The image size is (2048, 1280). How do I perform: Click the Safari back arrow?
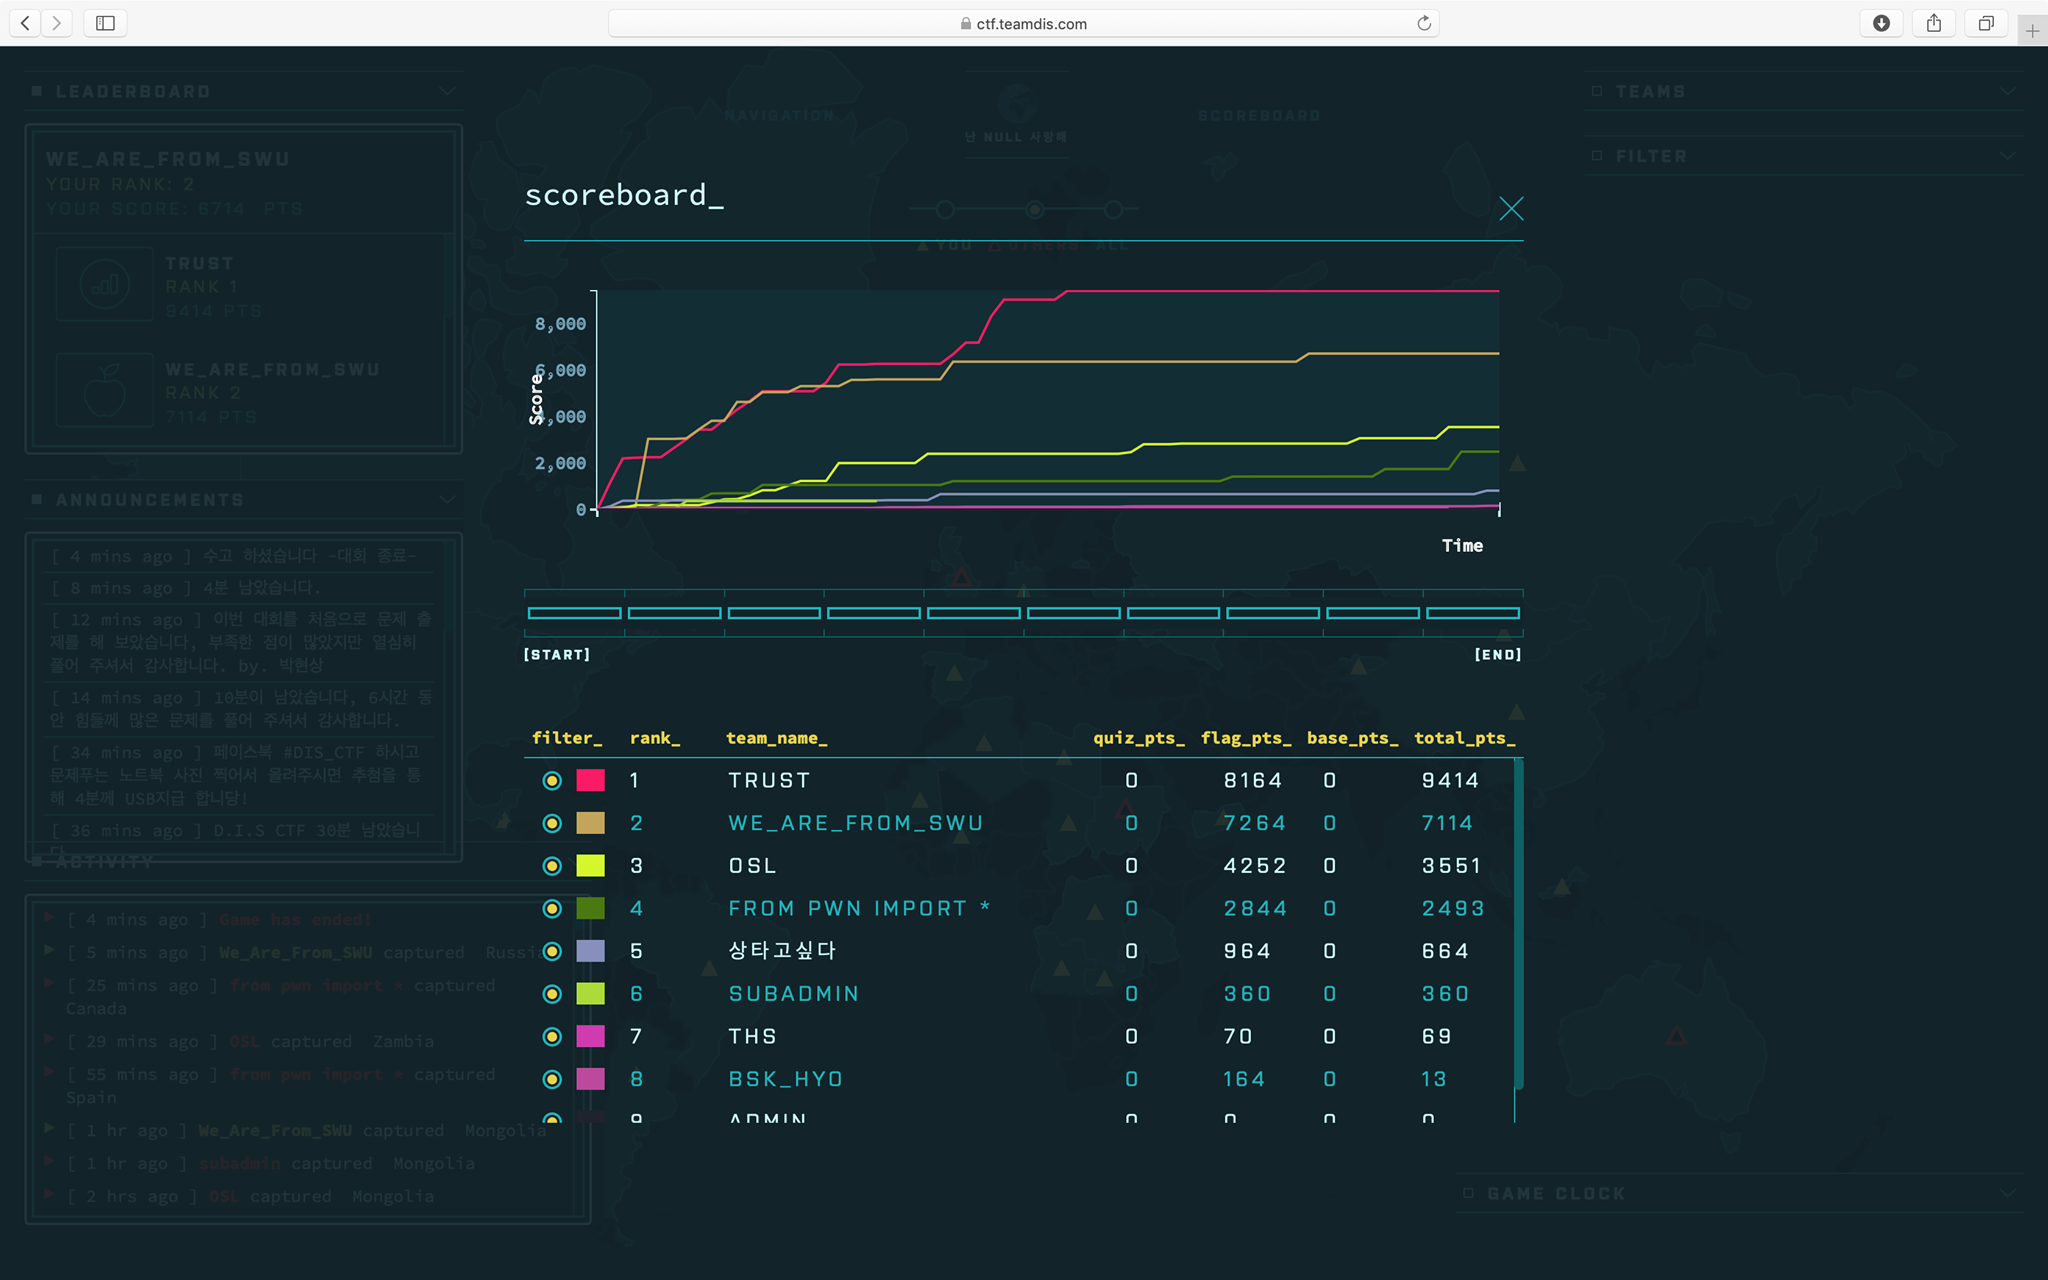[26, 23]
